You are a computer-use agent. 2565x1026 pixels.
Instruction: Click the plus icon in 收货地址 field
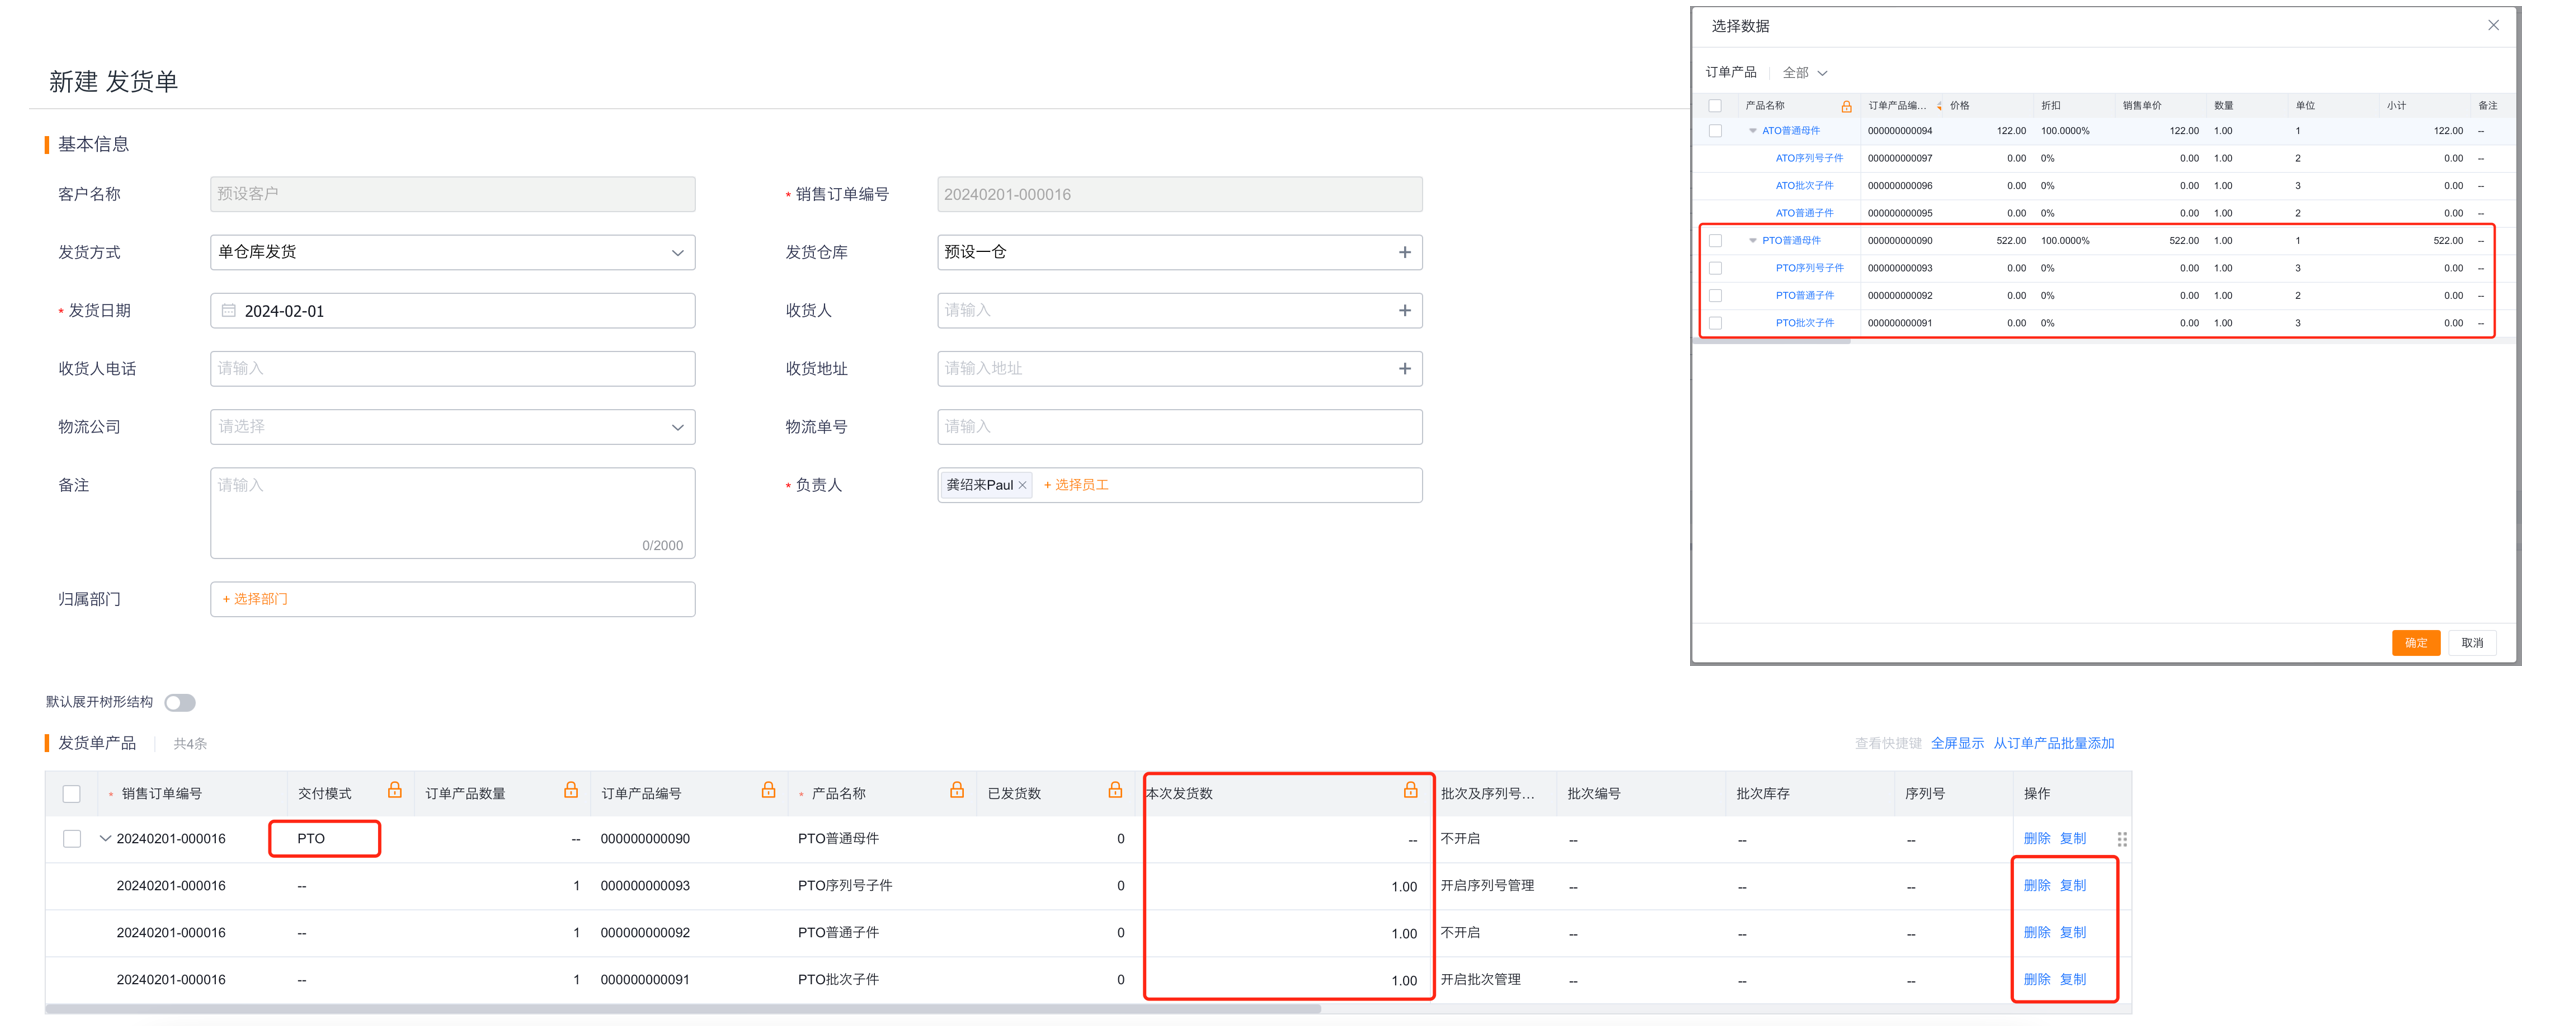pyautogui.click(x=1404, y=368)
